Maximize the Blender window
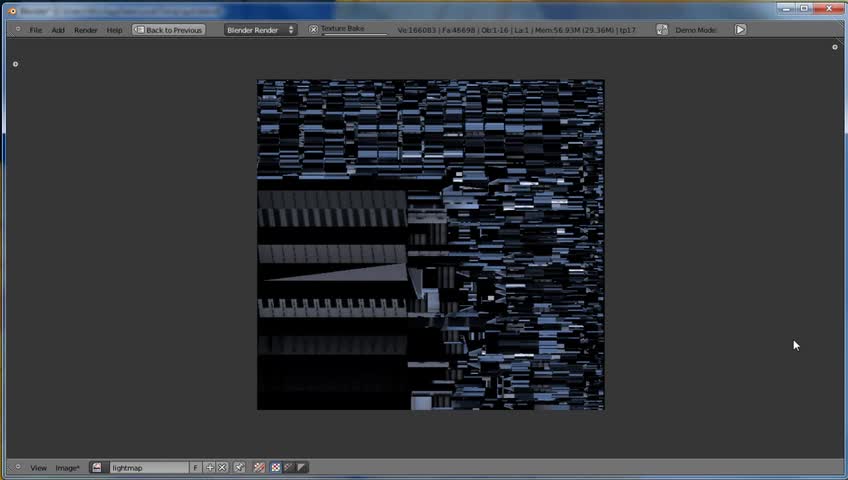This screenshot has height=480, width=848. click(x=804, y=9)
